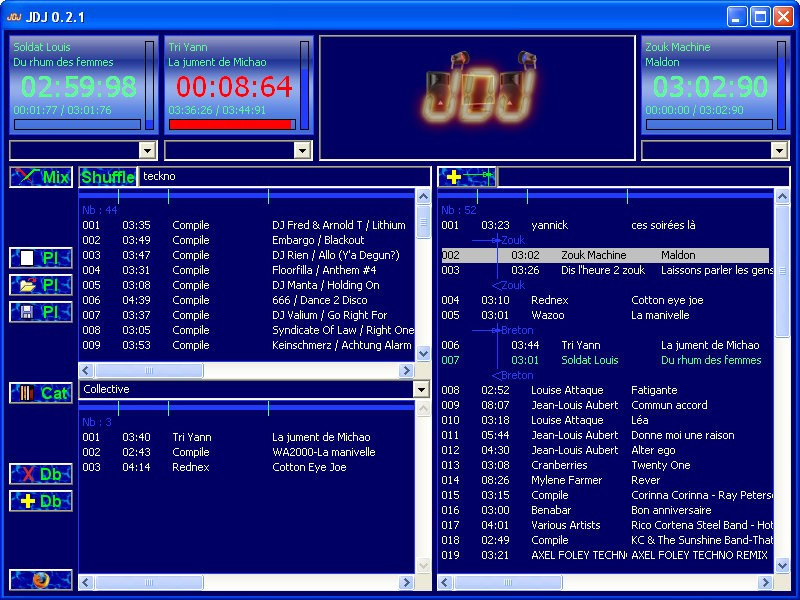Click Tri Yann deck vertical volume bar
This screenshot has height=600, width=800.
point(305,85)
